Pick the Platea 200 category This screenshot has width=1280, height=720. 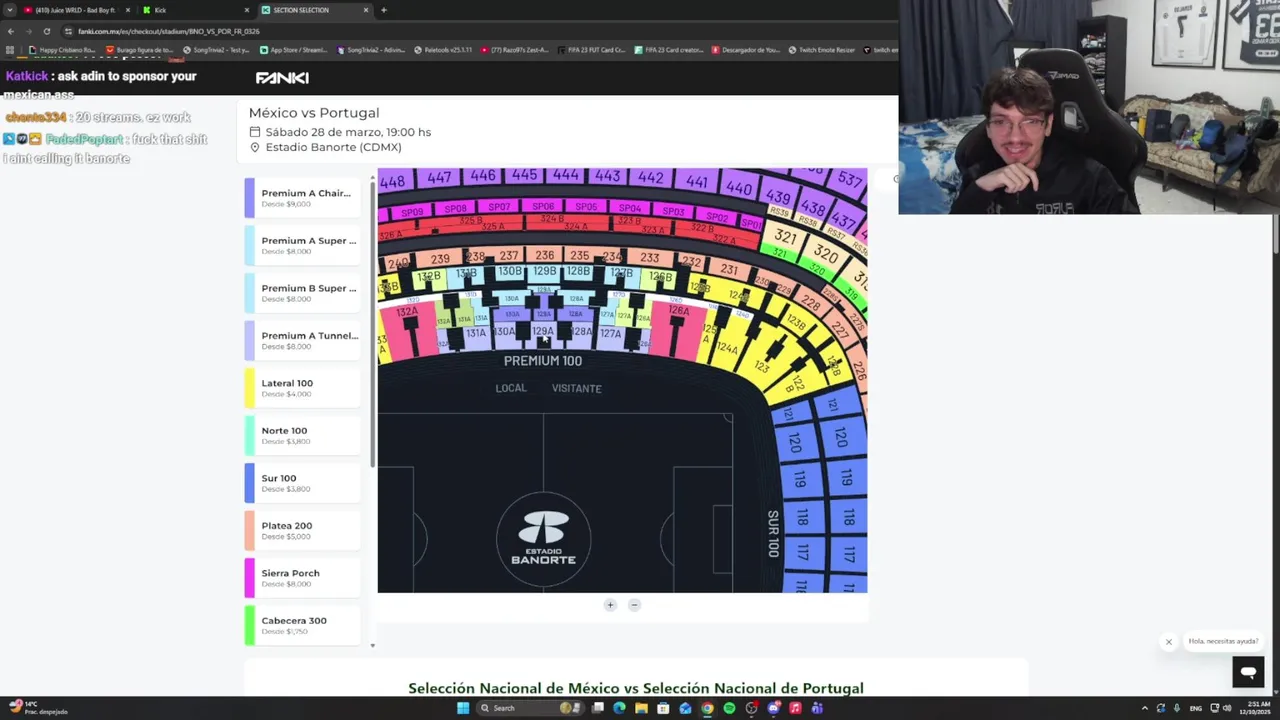tap(302, 530)
